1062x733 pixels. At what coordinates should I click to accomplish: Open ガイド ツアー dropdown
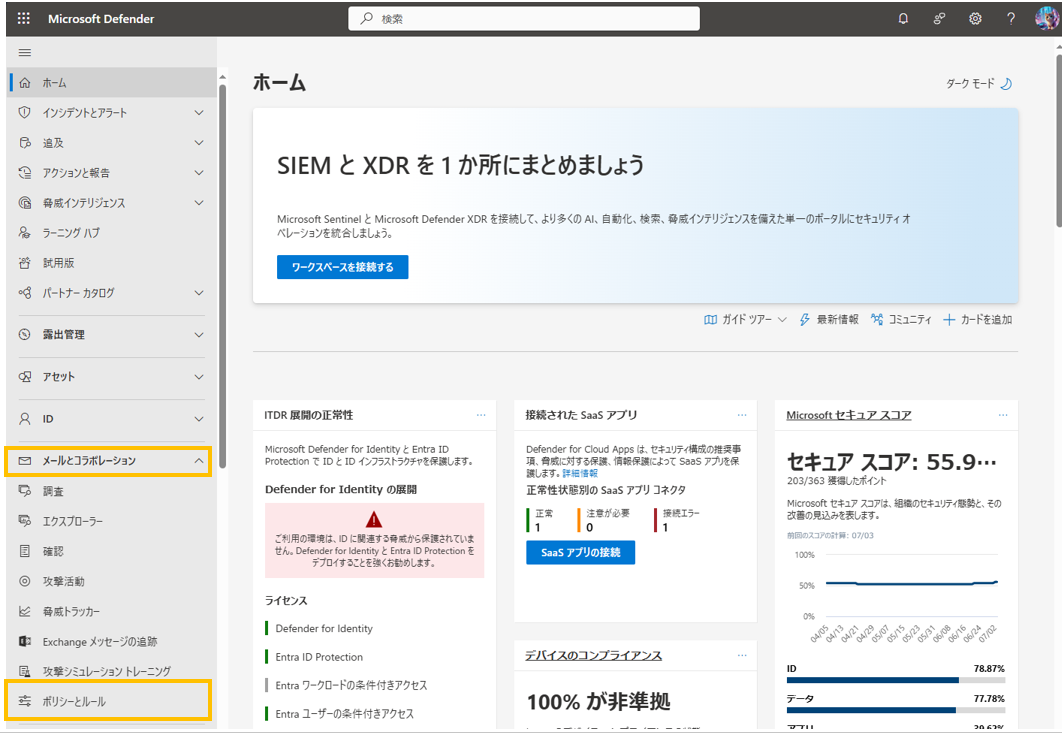pyautogui.click(x=745, y=319)
